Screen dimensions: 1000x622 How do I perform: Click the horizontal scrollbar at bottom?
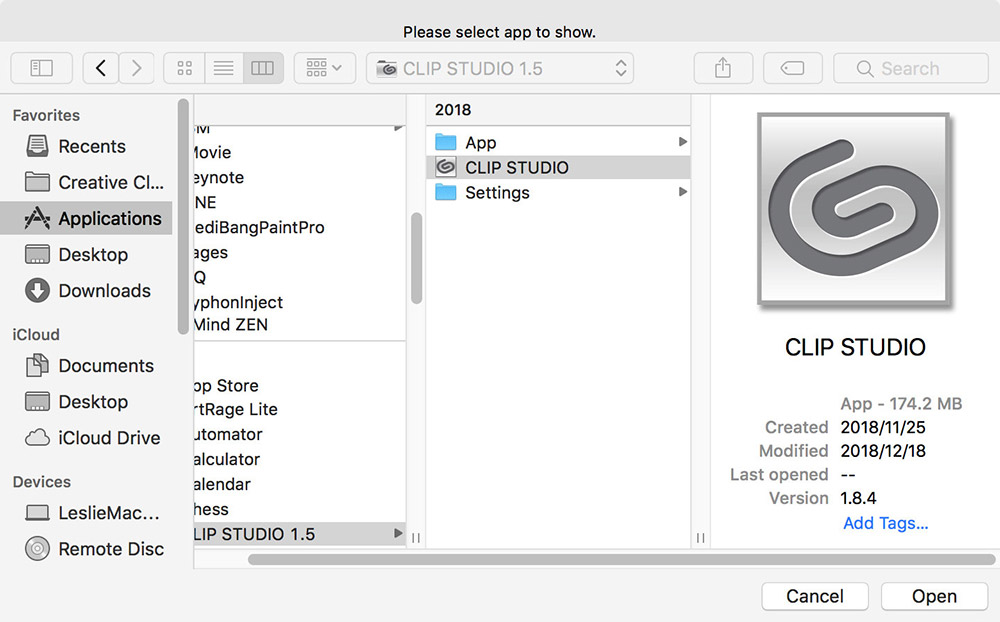pyautogui.click(x=621, y=559)
